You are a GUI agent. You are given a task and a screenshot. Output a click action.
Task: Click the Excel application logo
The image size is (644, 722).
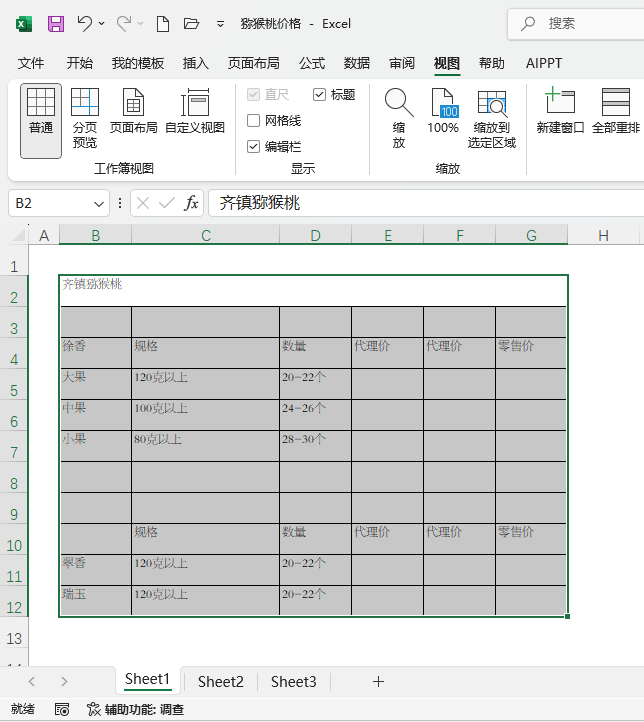point(23,23)
